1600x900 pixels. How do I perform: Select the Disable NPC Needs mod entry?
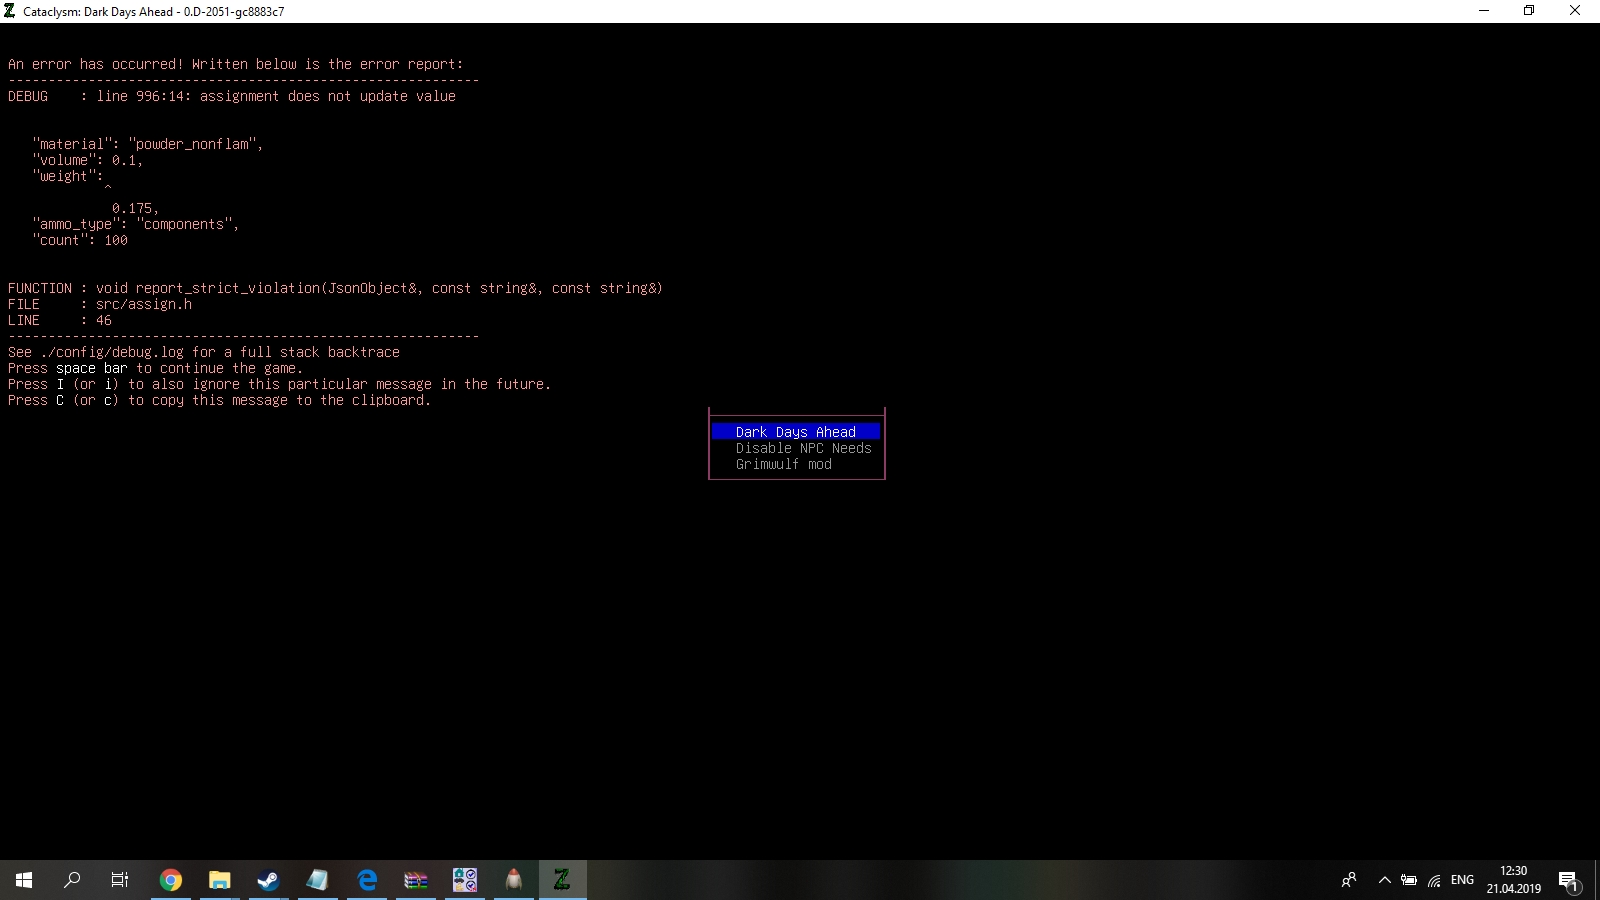coord(804,448)
